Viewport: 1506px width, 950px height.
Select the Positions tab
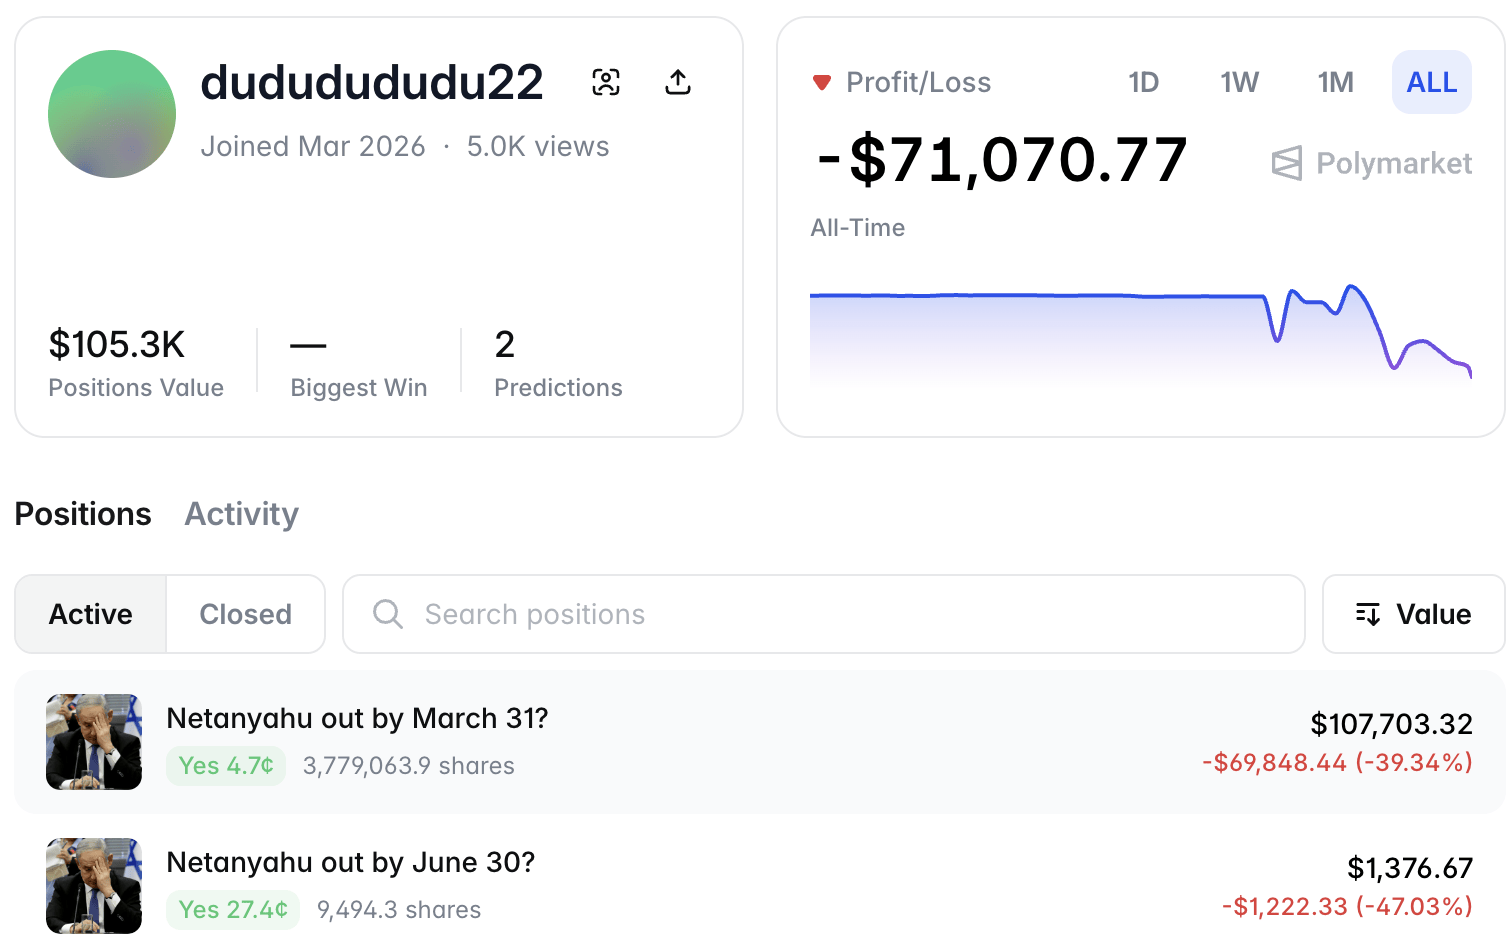coord(83,514)
